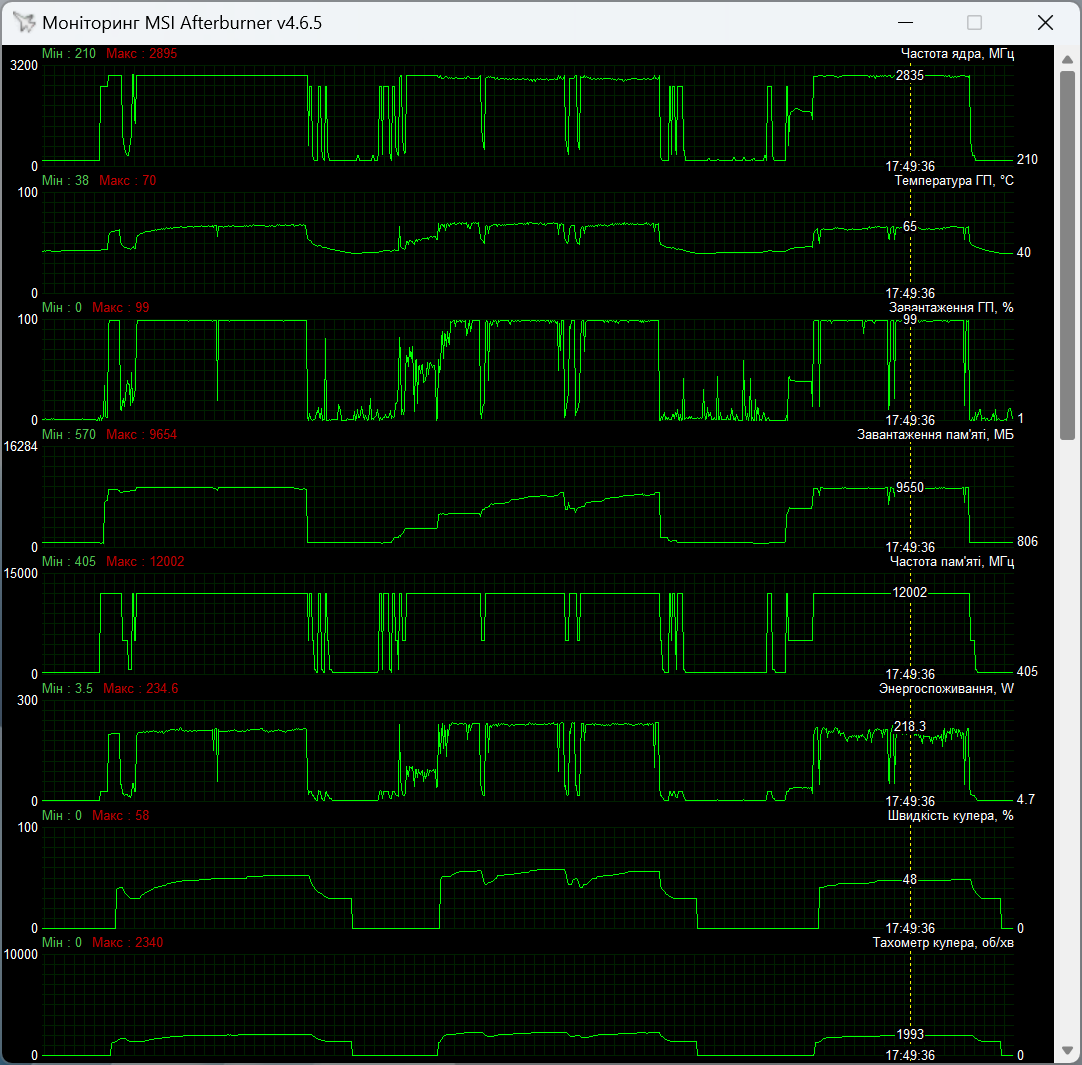Click the 'Макс : 12002' memory clock value

[145, 561]
